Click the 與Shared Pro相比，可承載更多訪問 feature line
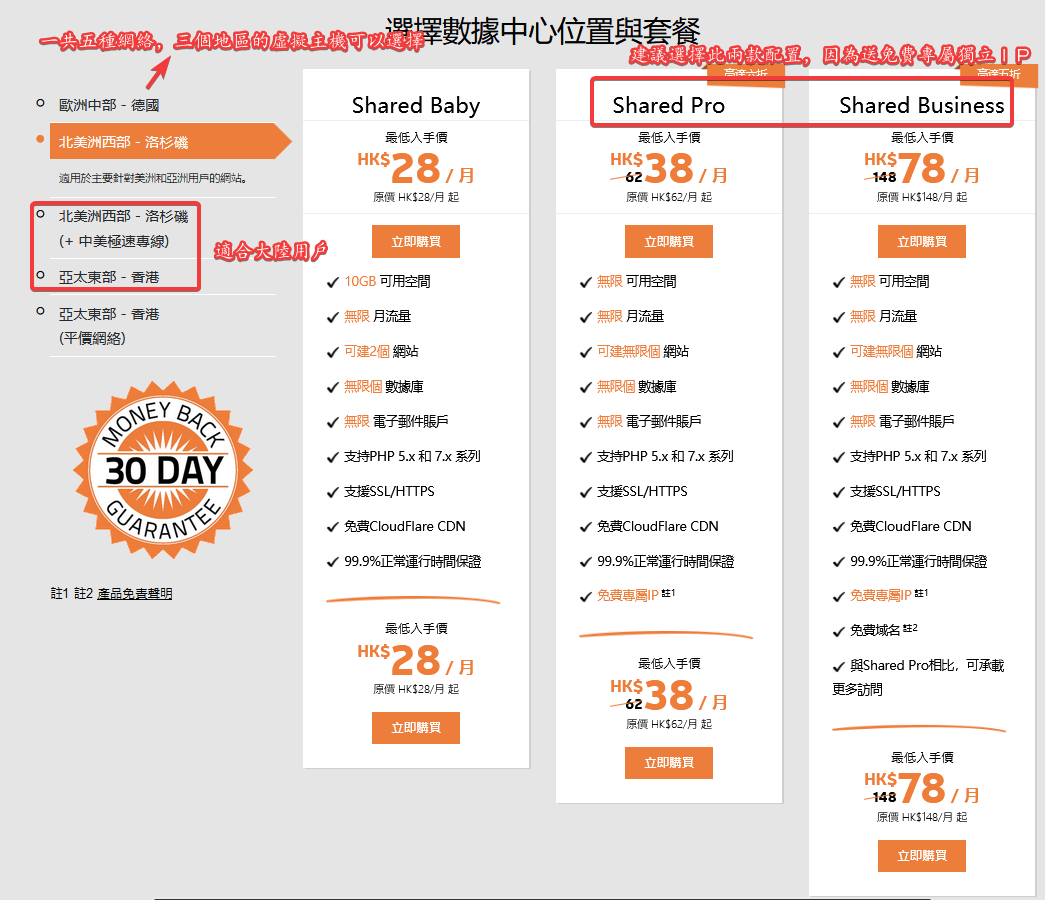This screenshot has height=900, width=1045. coord(918,677)
